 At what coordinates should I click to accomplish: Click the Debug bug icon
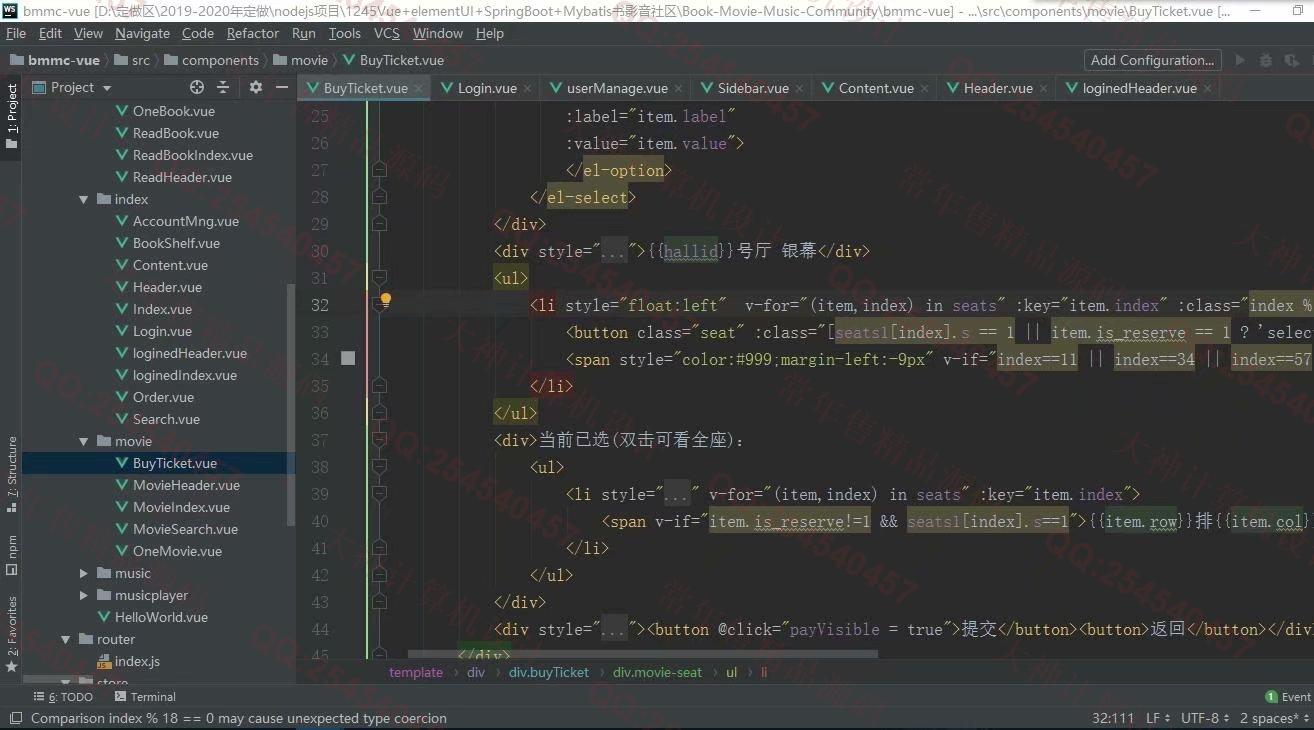tap(1265, 60)
